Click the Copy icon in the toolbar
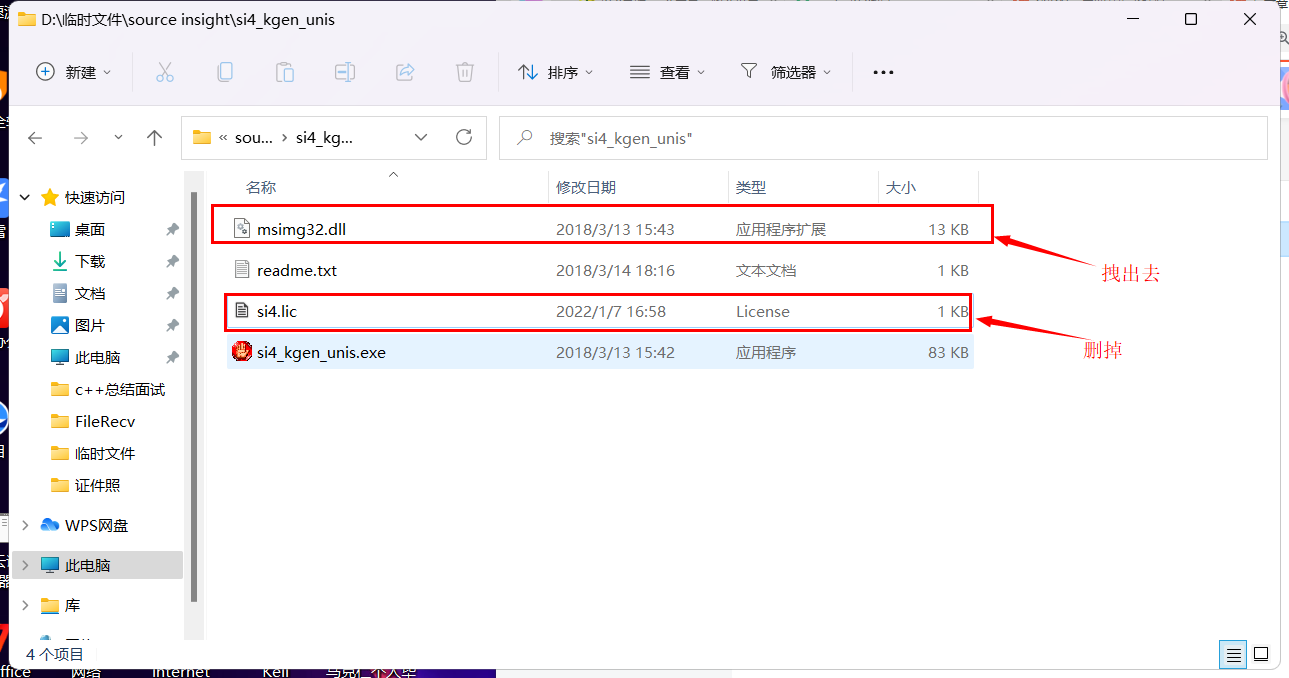 pyautogui.click(x=224, y=71)
